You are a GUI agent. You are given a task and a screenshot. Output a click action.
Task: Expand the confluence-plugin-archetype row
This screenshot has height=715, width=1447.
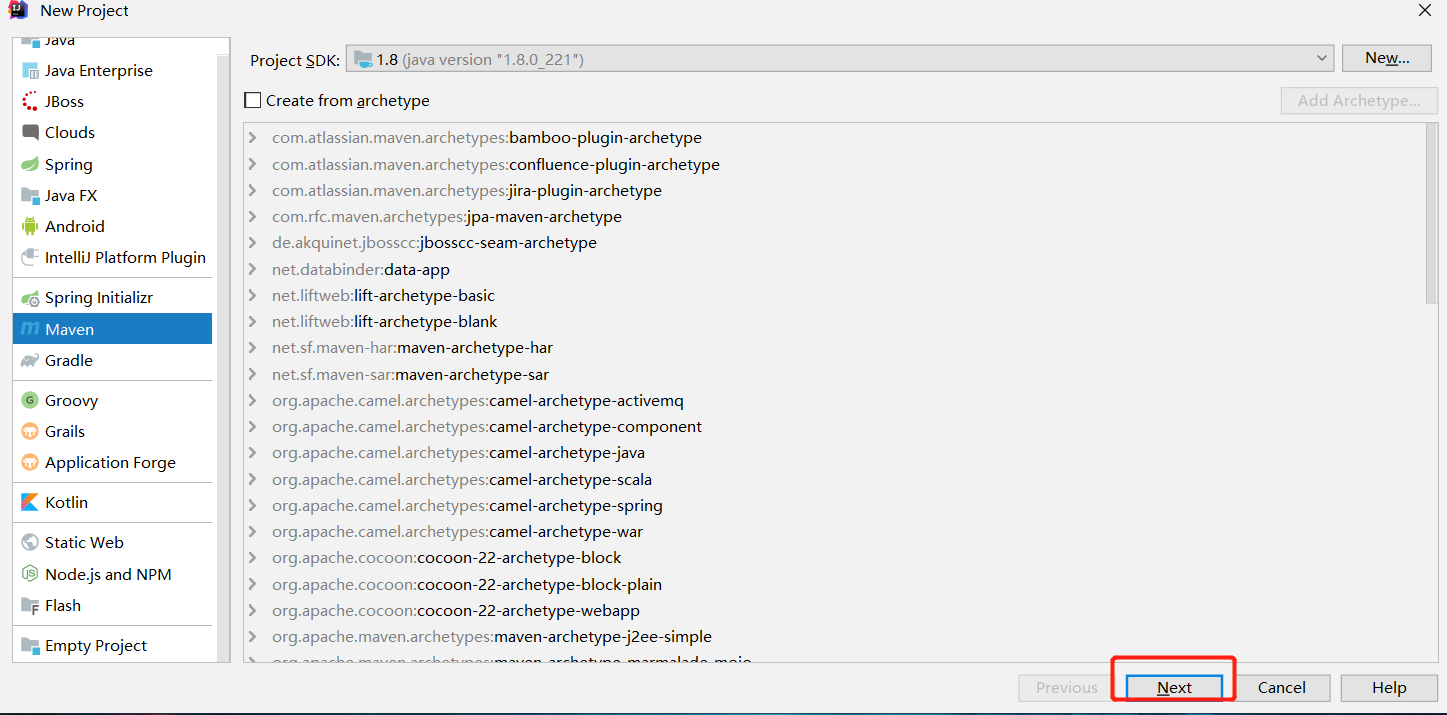[x=253, y=164]
